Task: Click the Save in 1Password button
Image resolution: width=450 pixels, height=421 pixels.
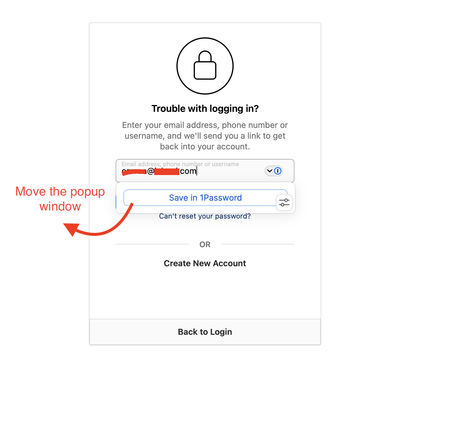Action: coord(205,198)
